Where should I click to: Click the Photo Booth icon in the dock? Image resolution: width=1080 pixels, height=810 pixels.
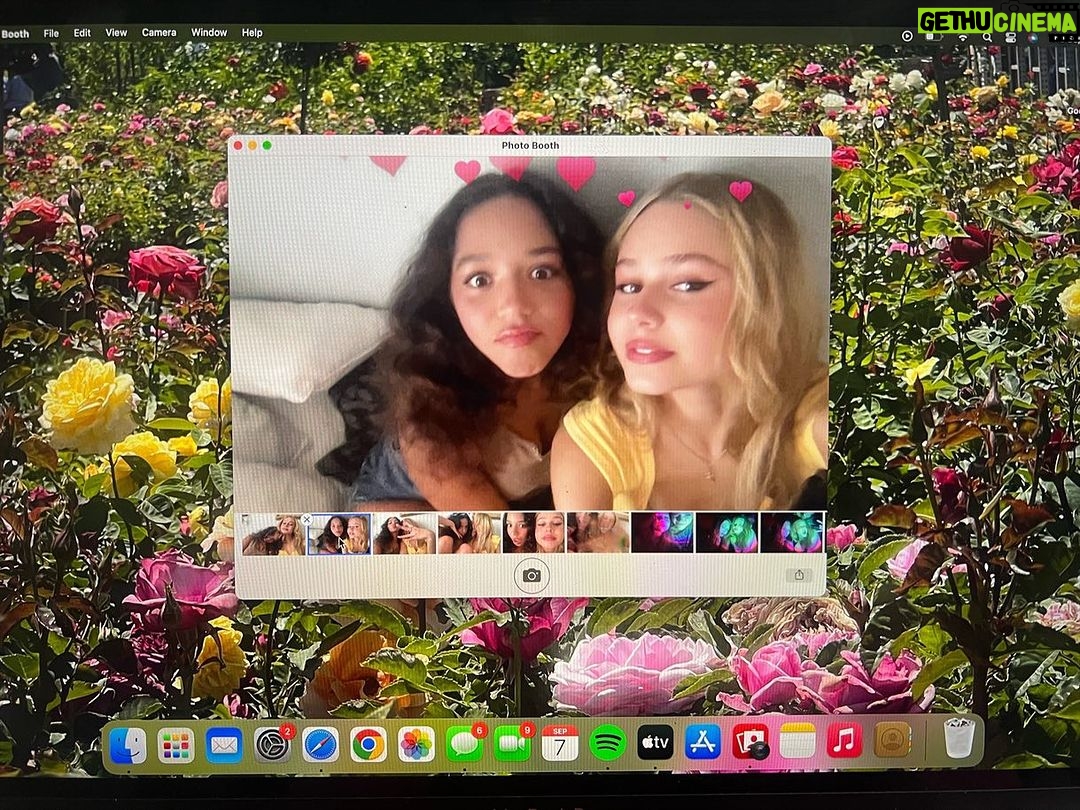[x=750, y=742]
